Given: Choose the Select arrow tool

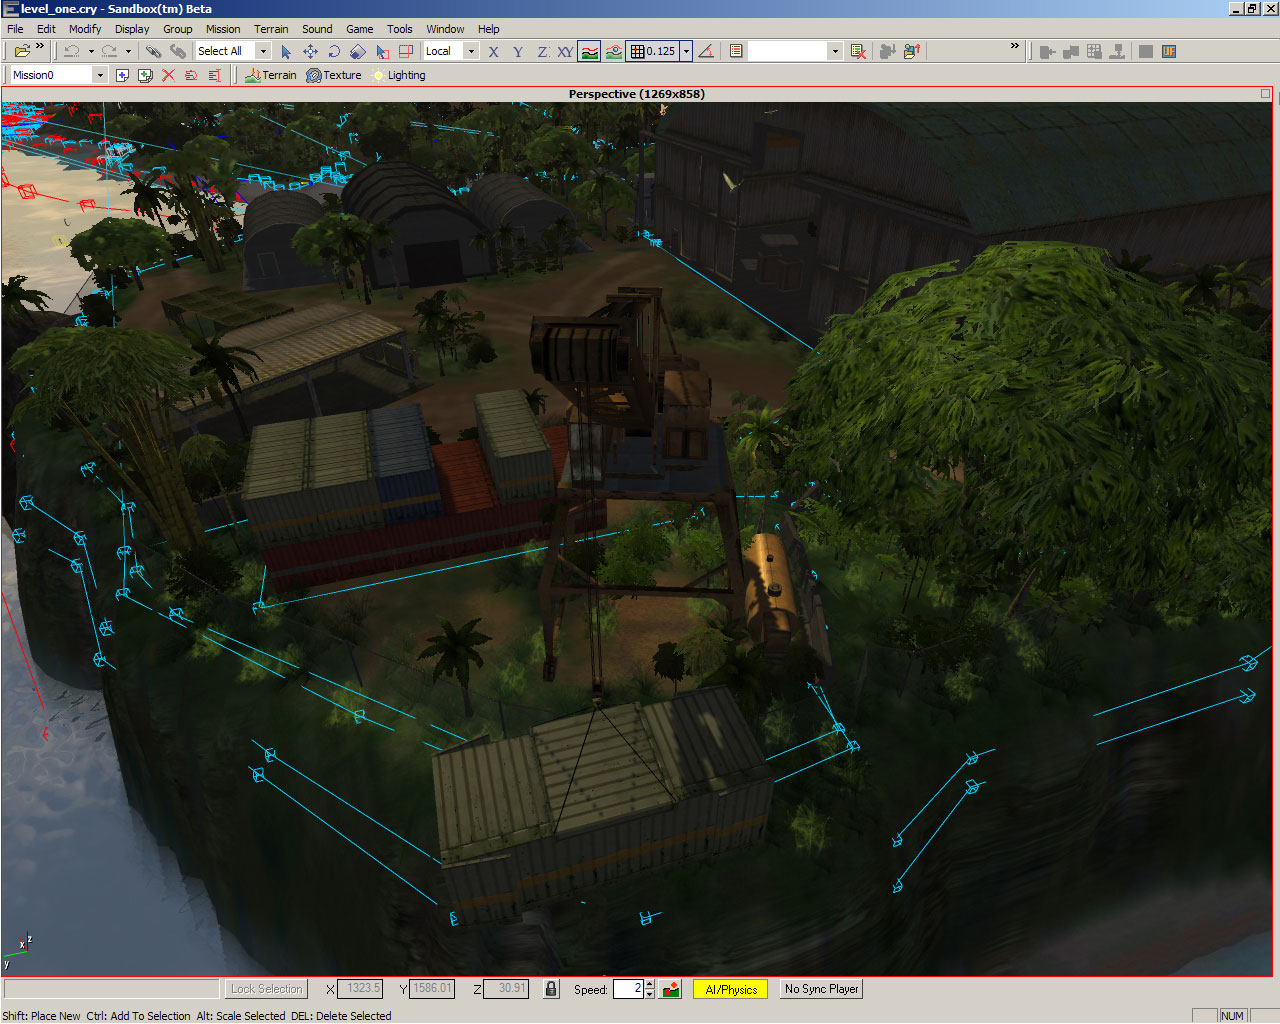Looking at the screenshot, I should tap(286, 51).
